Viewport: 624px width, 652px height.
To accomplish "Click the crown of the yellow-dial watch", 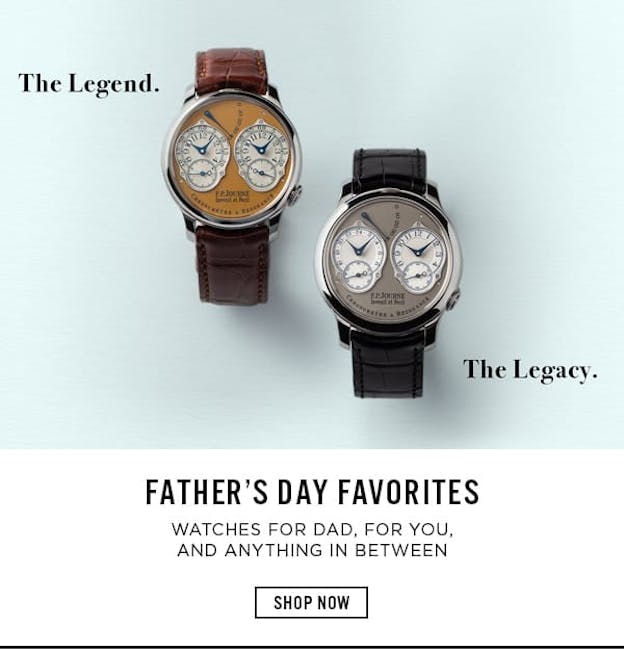I will point(296,195).
